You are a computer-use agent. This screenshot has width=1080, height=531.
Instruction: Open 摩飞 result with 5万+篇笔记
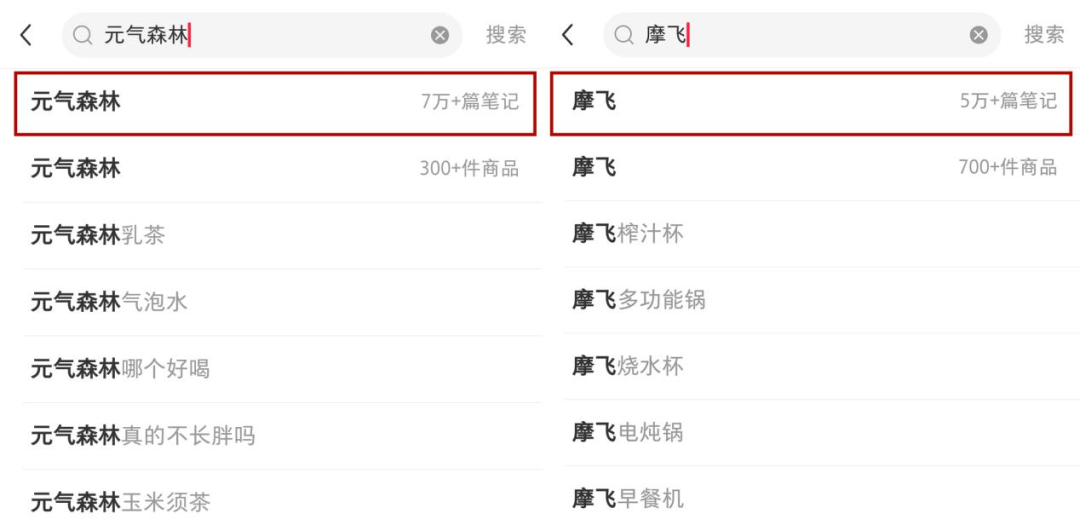pyautogui.click(x=811, y=103)
